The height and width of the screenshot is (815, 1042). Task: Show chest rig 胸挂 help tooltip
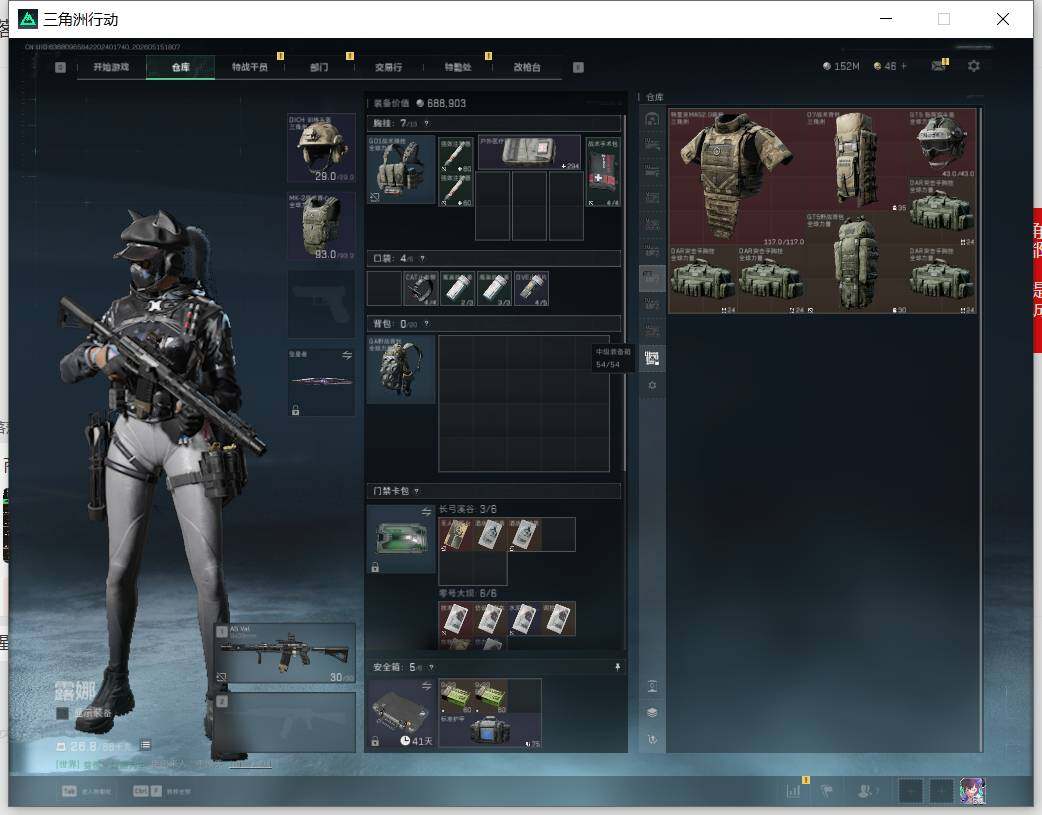click(427, 123)
